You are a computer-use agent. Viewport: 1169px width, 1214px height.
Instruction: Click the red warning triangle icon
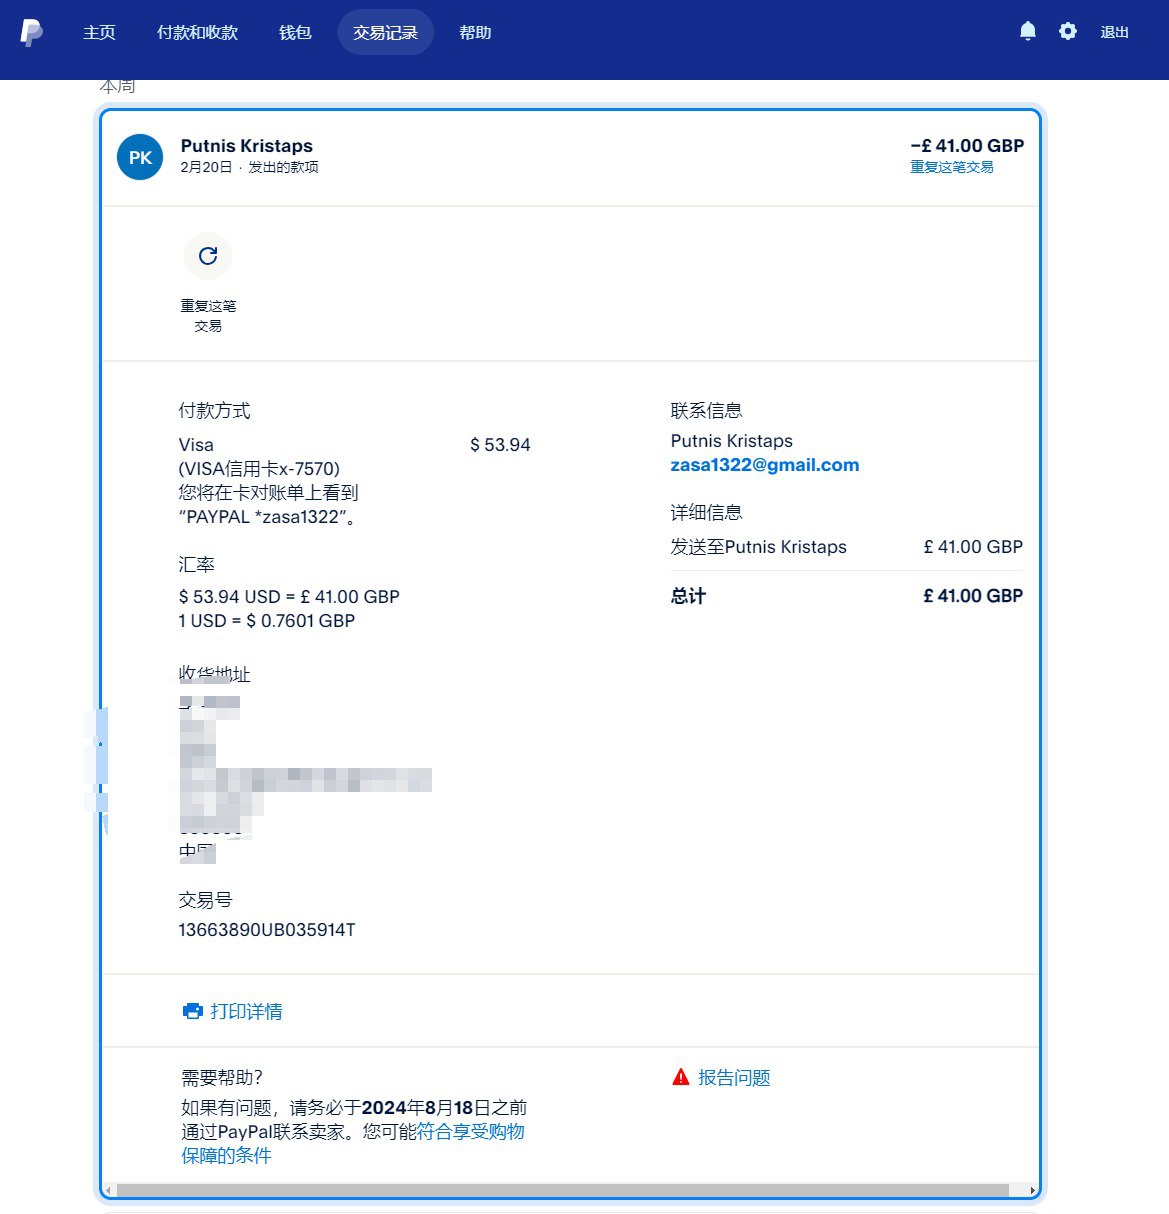681,1077
